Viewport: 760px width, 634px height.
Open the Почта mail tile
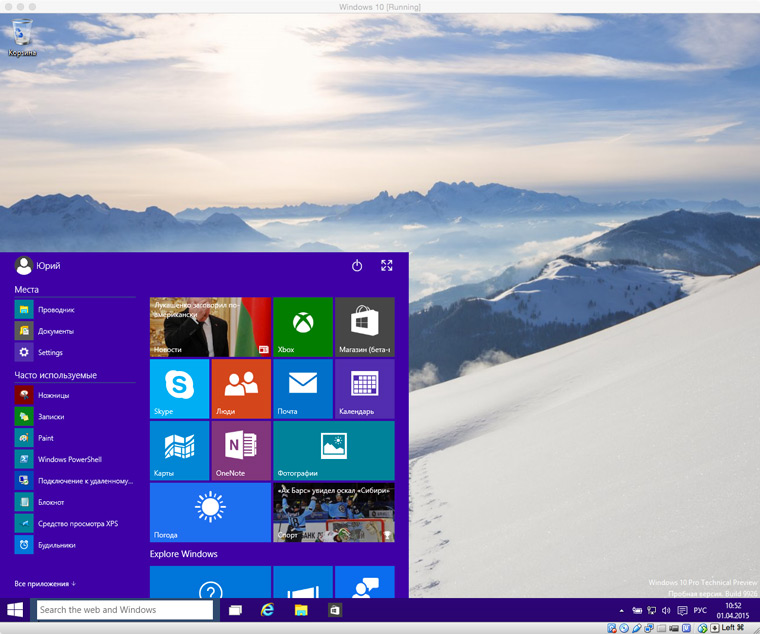pyautogui.click(x=303, y=389)
